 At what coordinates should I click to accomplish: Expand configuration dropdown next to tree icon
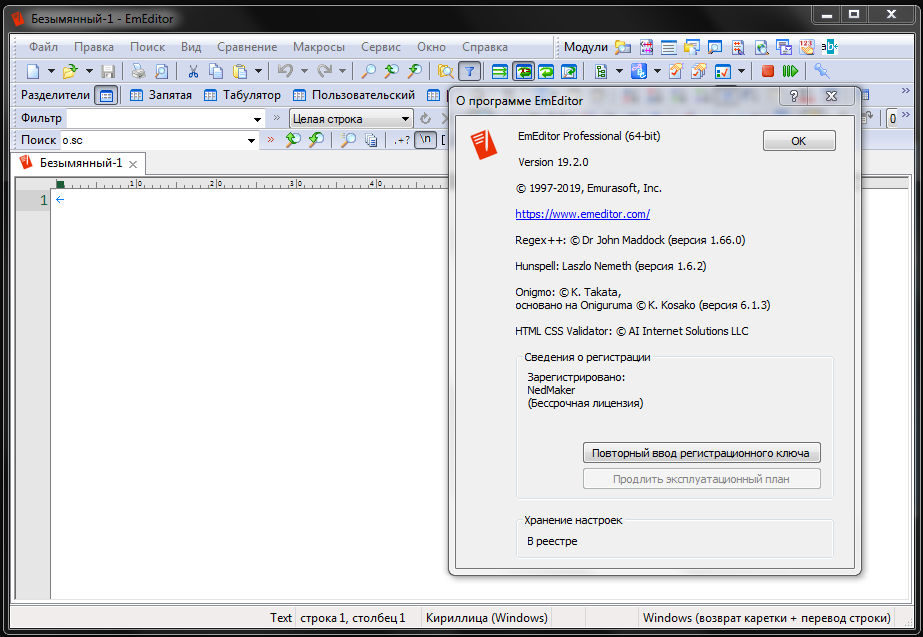click(x=619, y=72)
